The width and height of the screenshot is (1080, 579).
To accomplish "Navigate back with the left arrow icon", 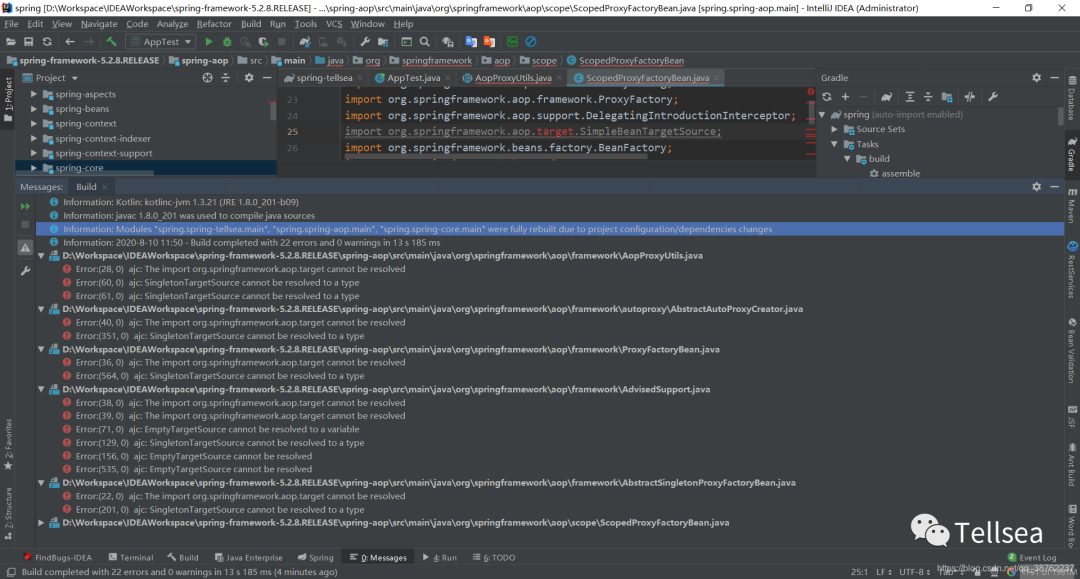I will coord(70,42).
